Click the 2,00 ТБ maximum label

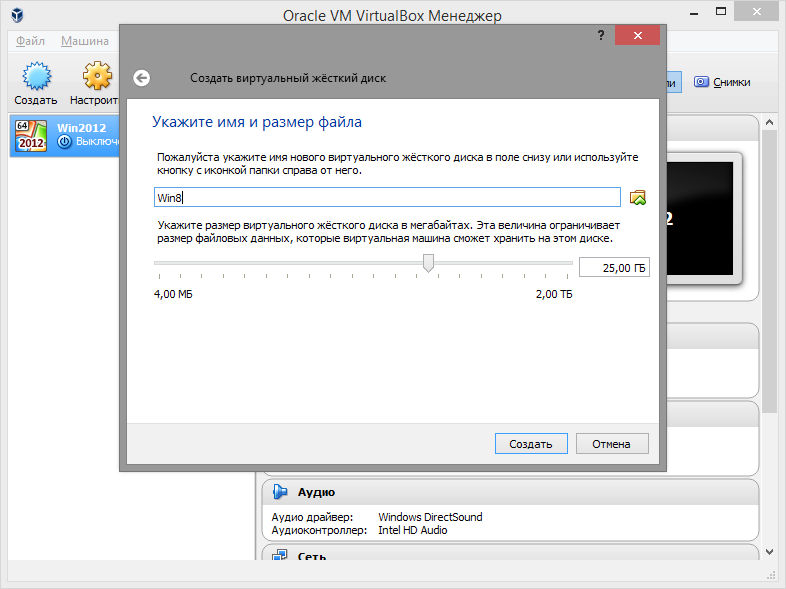point(554,294)
